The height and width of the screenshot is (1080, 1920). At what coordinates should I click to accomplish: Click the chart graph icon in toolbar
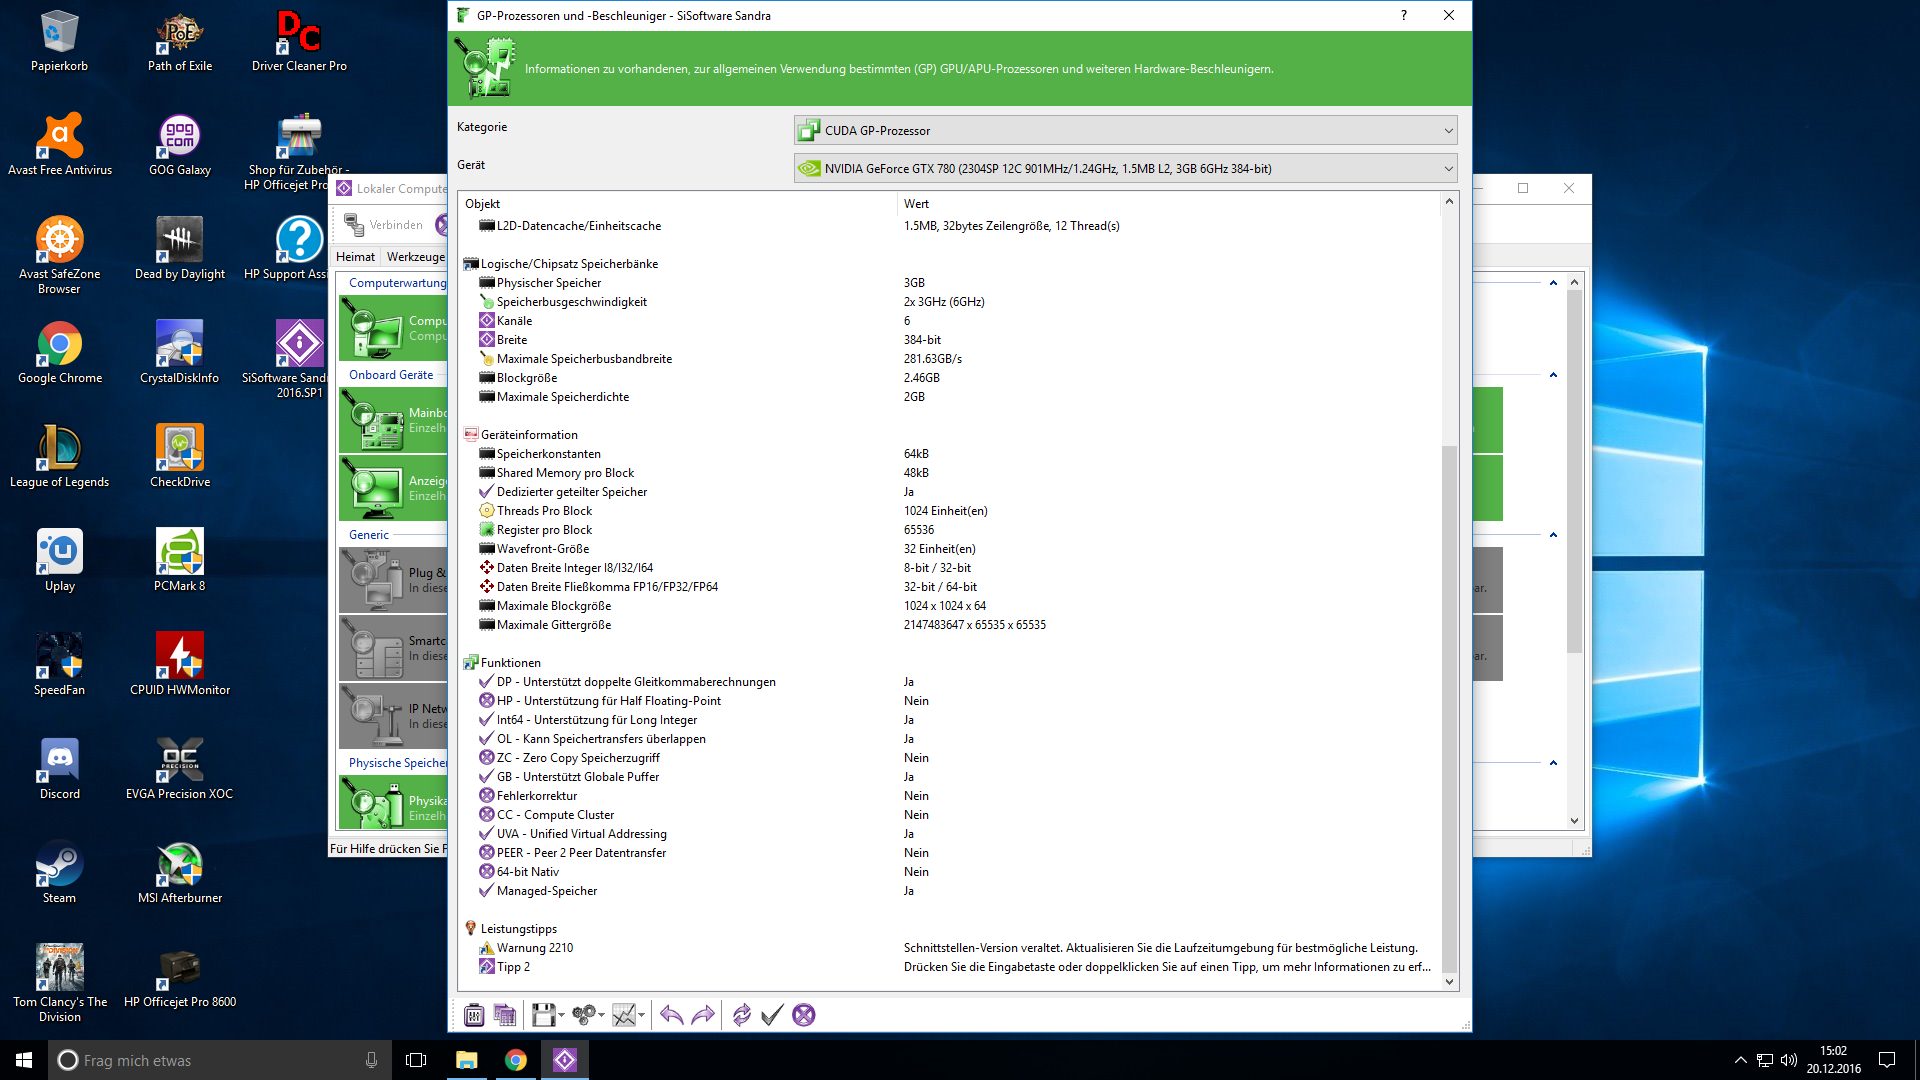coord(623,1015)
